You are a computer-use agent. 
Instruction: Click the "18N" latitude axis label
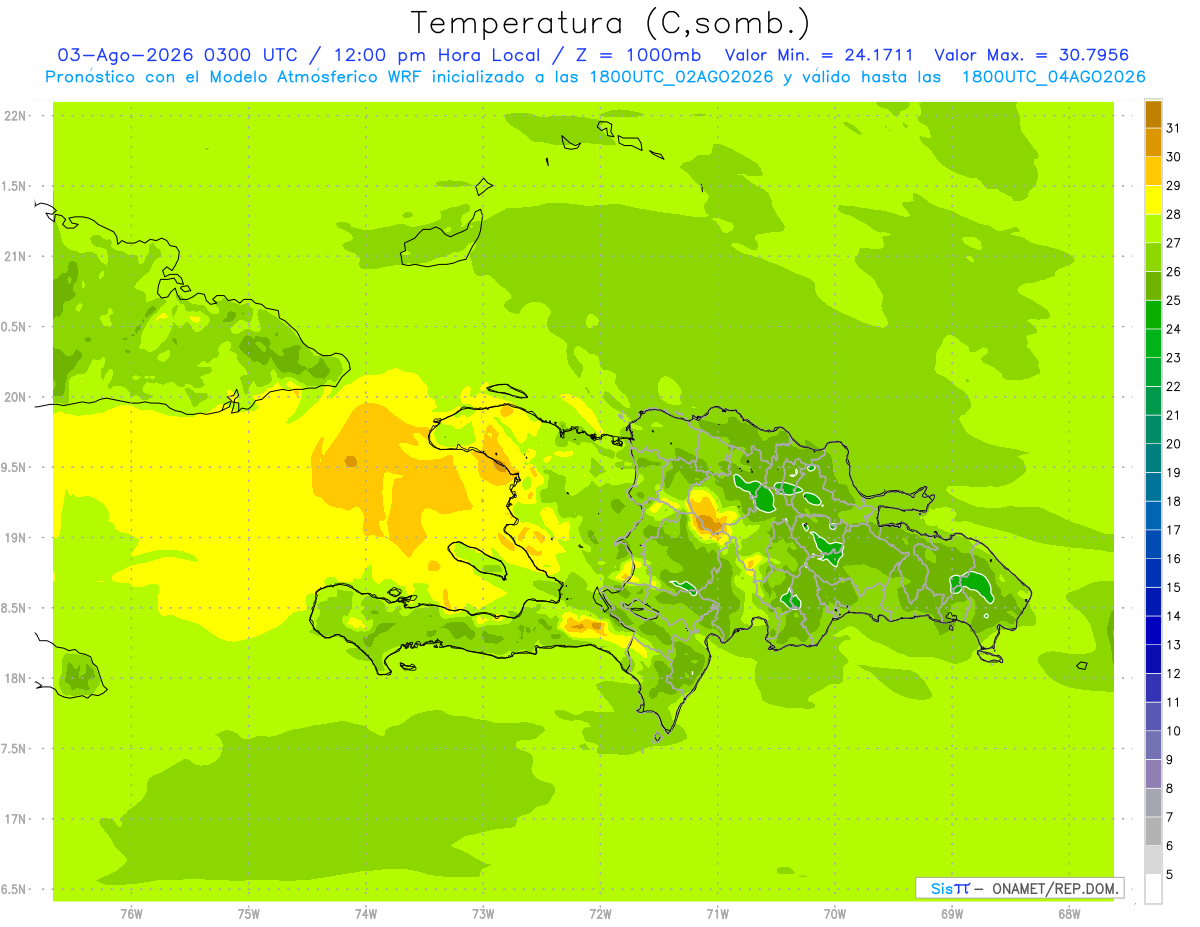tap(16, 678)
